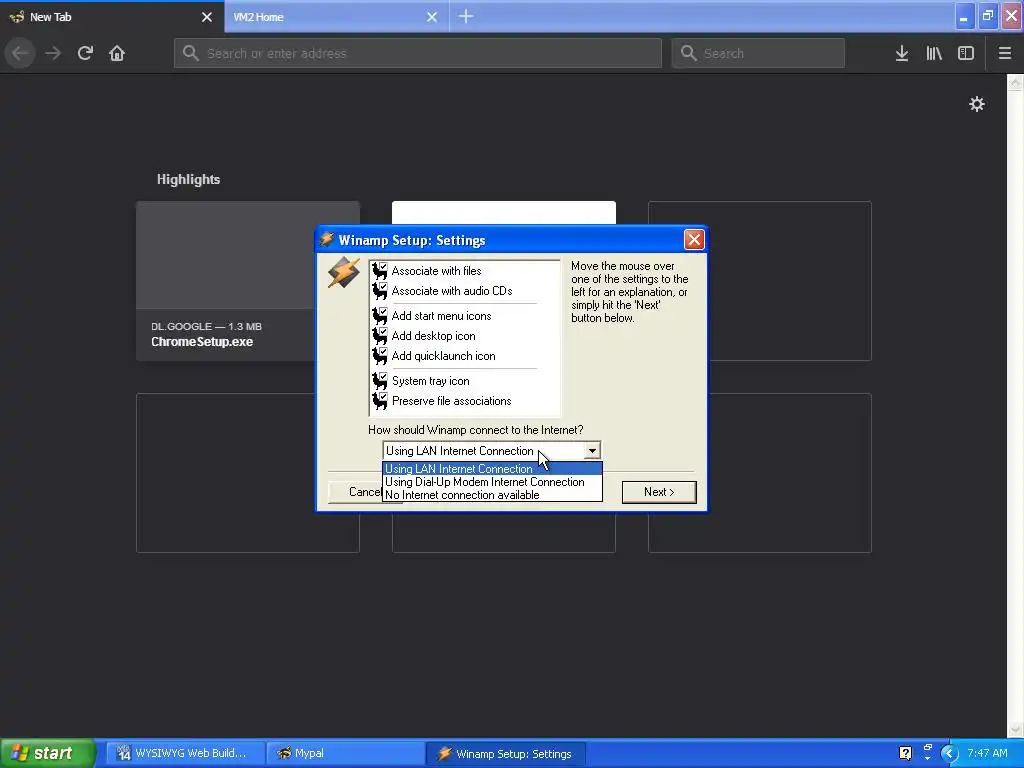The height and width of the screenshot is (768, 1024).
Task: Click the magnifier icon in search box
Action: [688, 53]
